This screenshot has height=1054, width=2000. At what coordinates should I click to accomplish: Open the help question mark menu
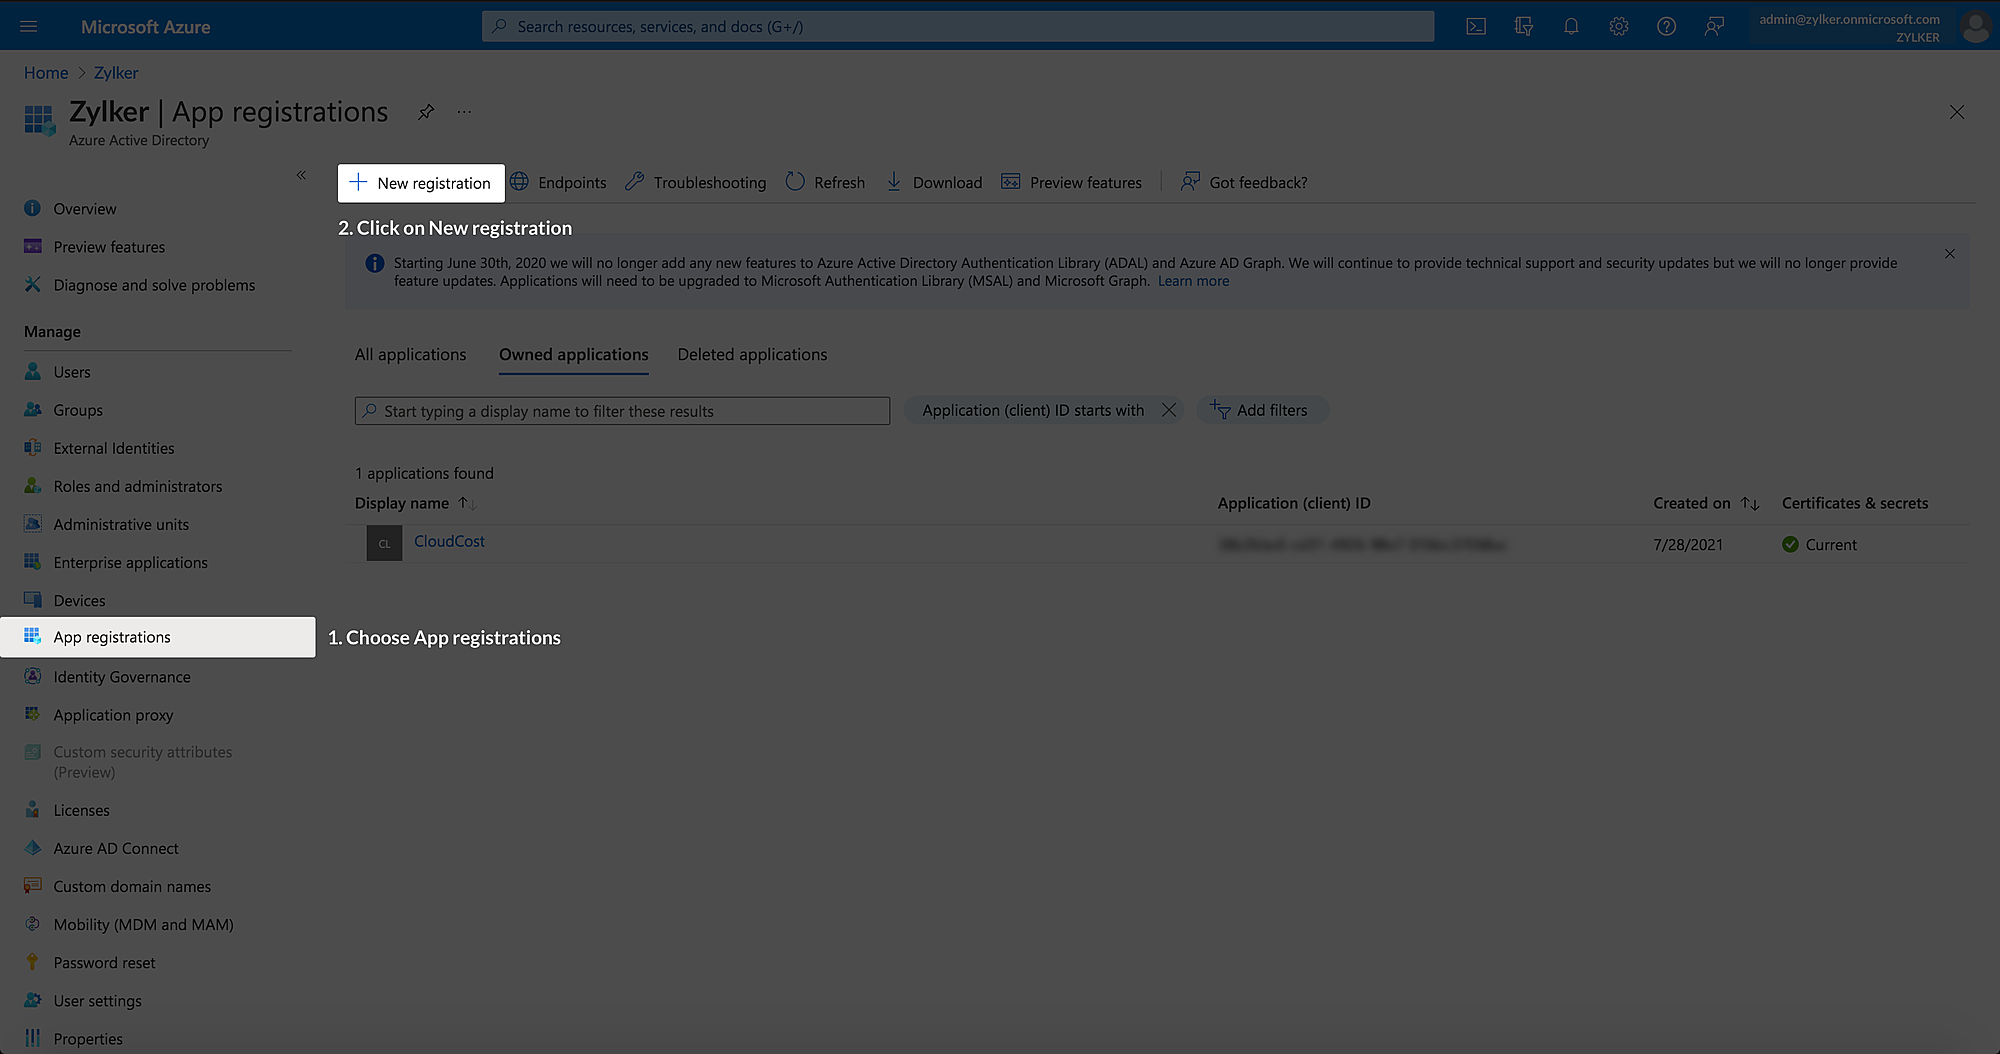point(1666,26)
